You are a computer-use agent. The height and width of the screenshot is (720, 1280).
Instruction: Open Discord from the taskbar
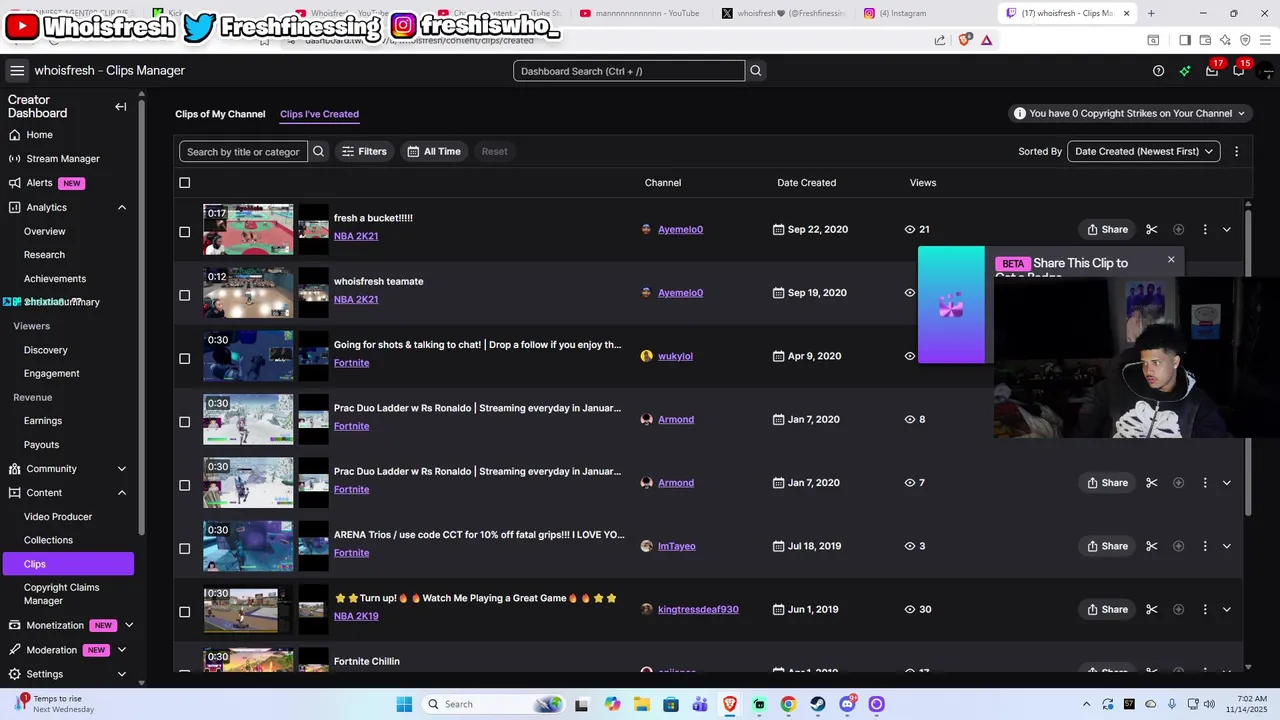(x=847, y=704)
